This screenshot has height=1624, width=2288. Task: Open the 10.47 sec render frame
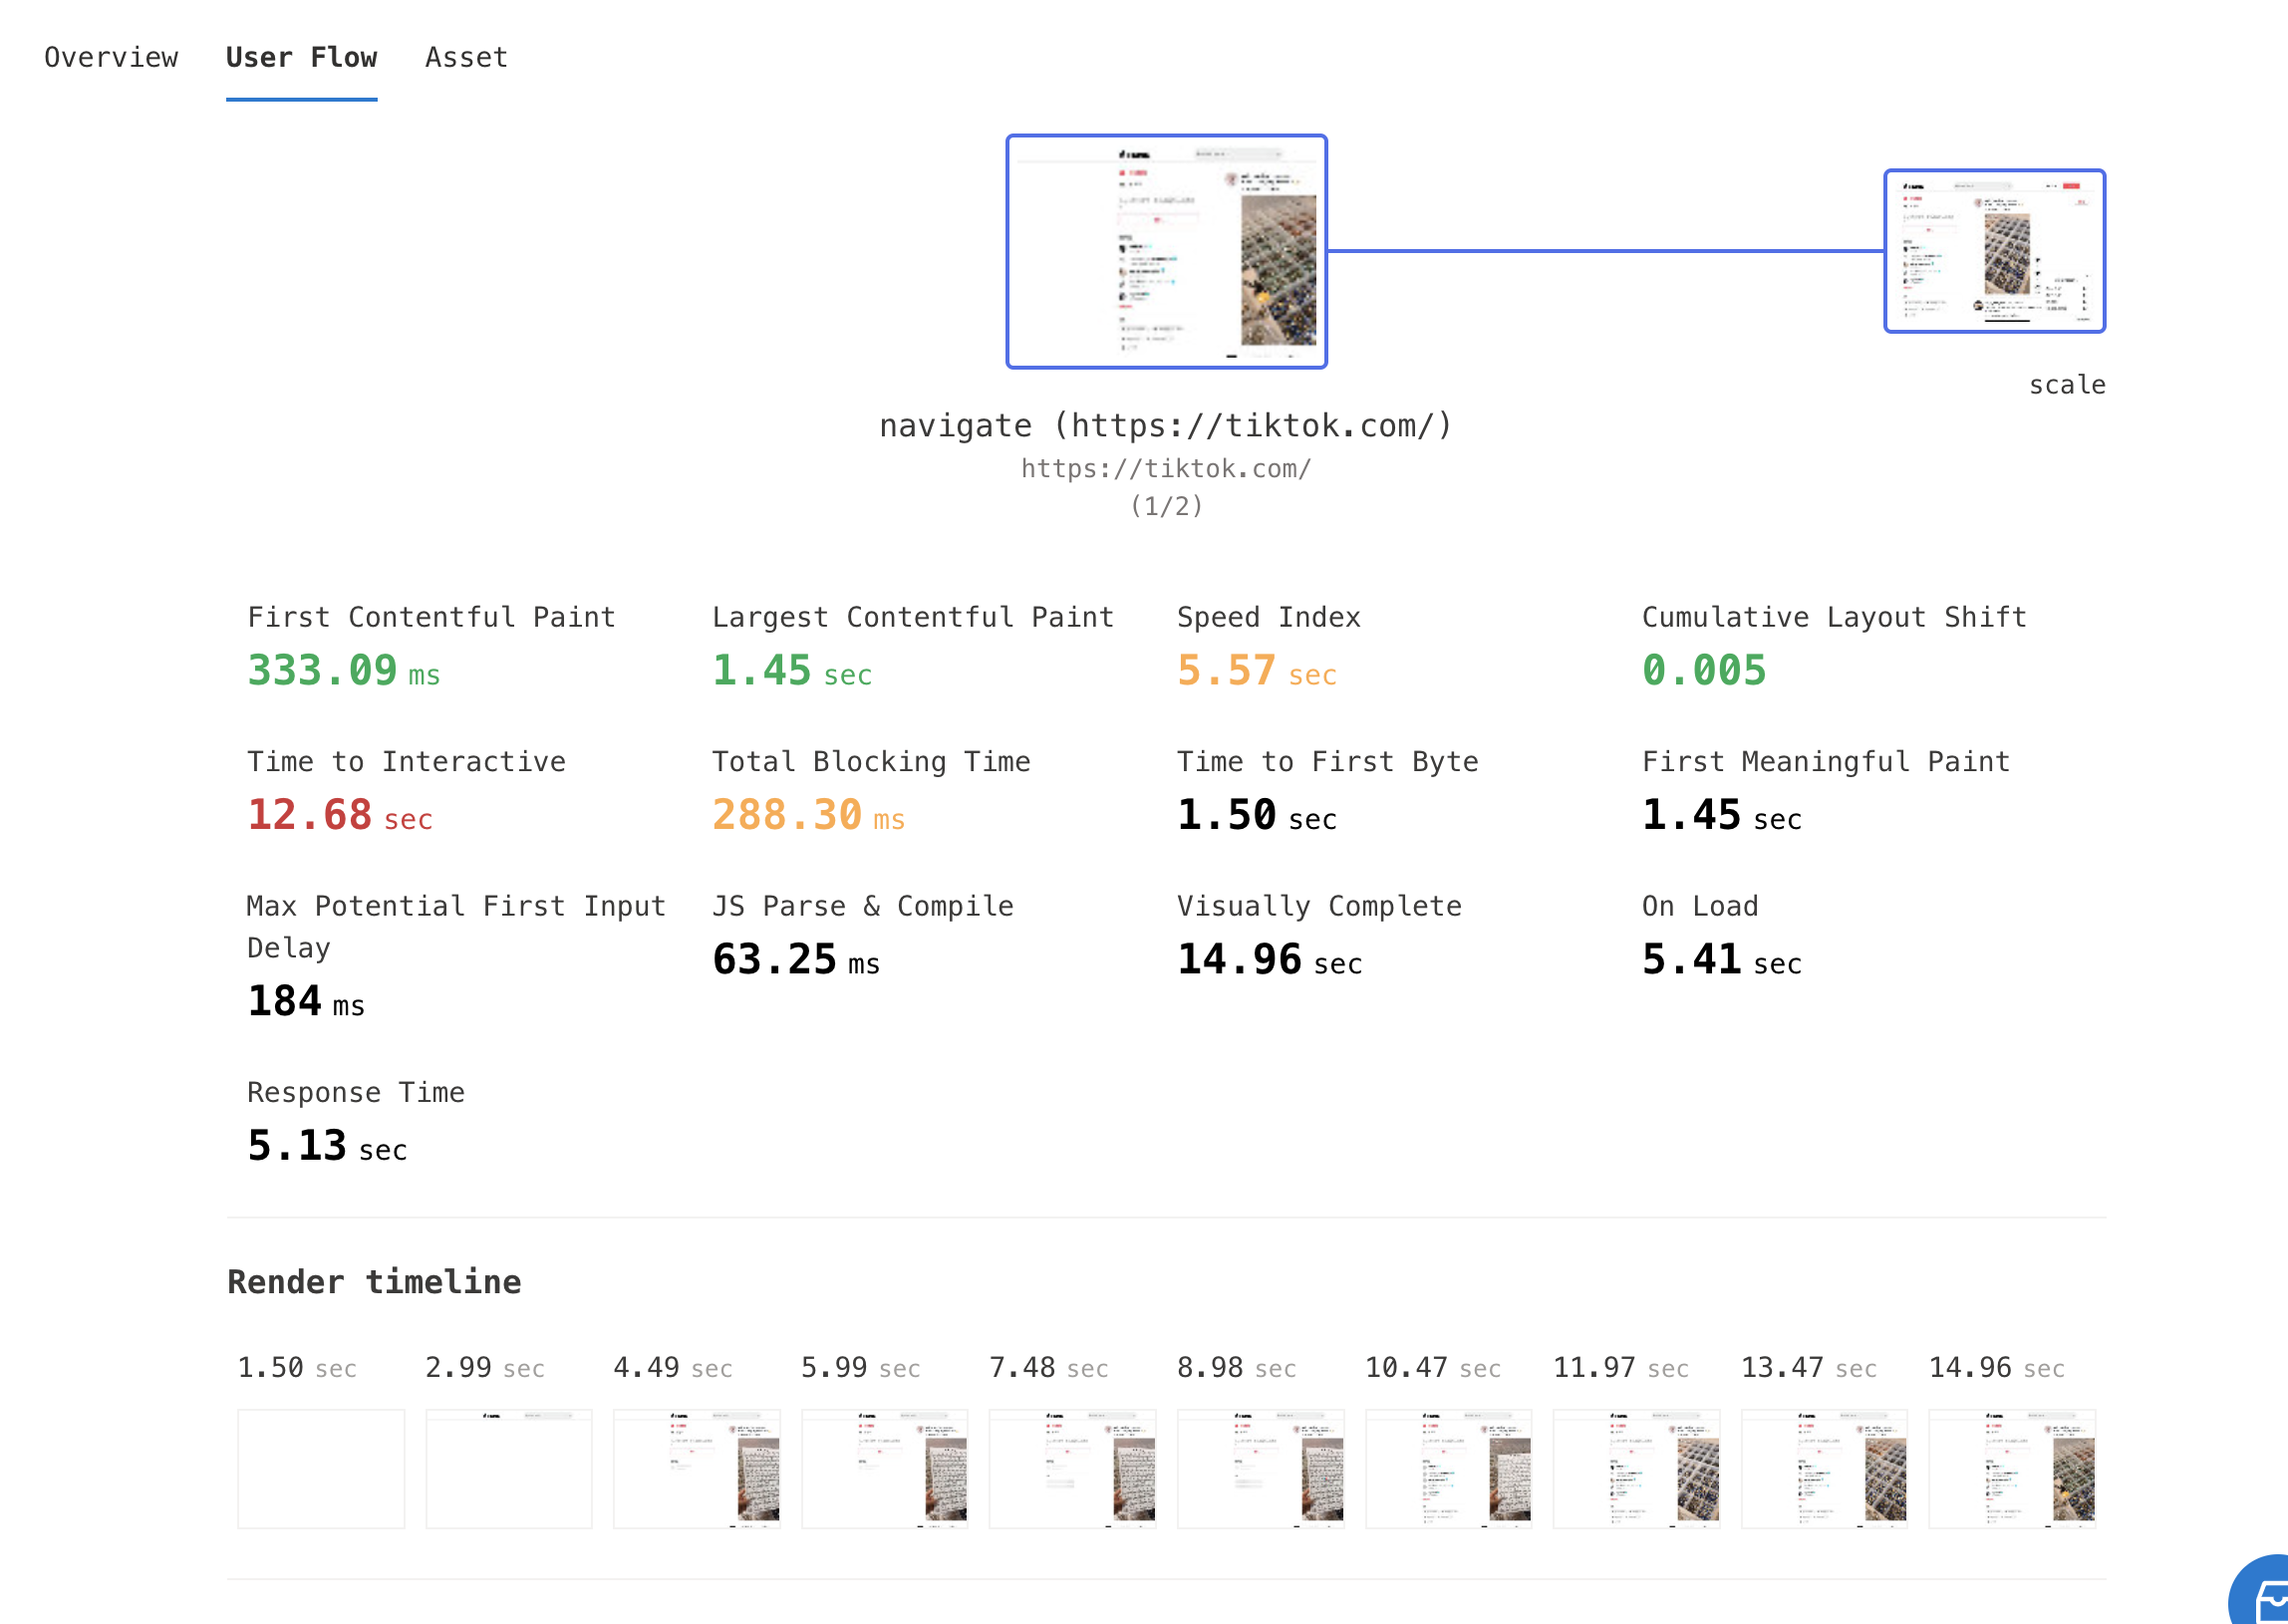coord(1449,1468)
